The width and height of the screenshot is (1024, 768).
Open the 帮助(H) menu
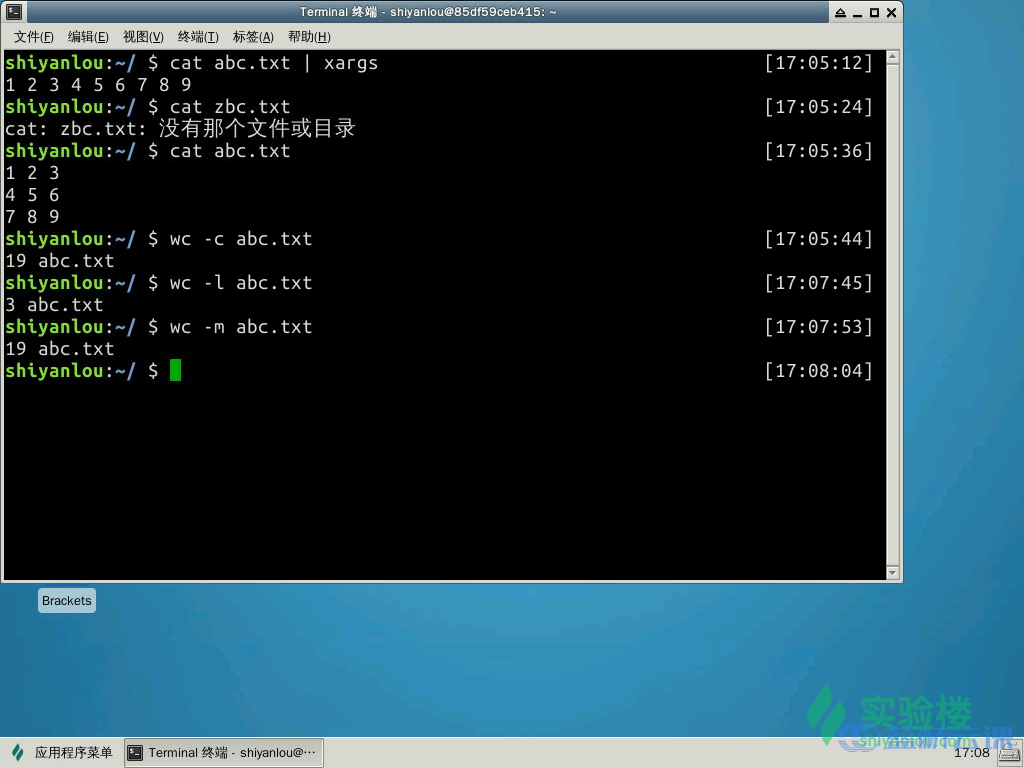[x=309, y=37]
